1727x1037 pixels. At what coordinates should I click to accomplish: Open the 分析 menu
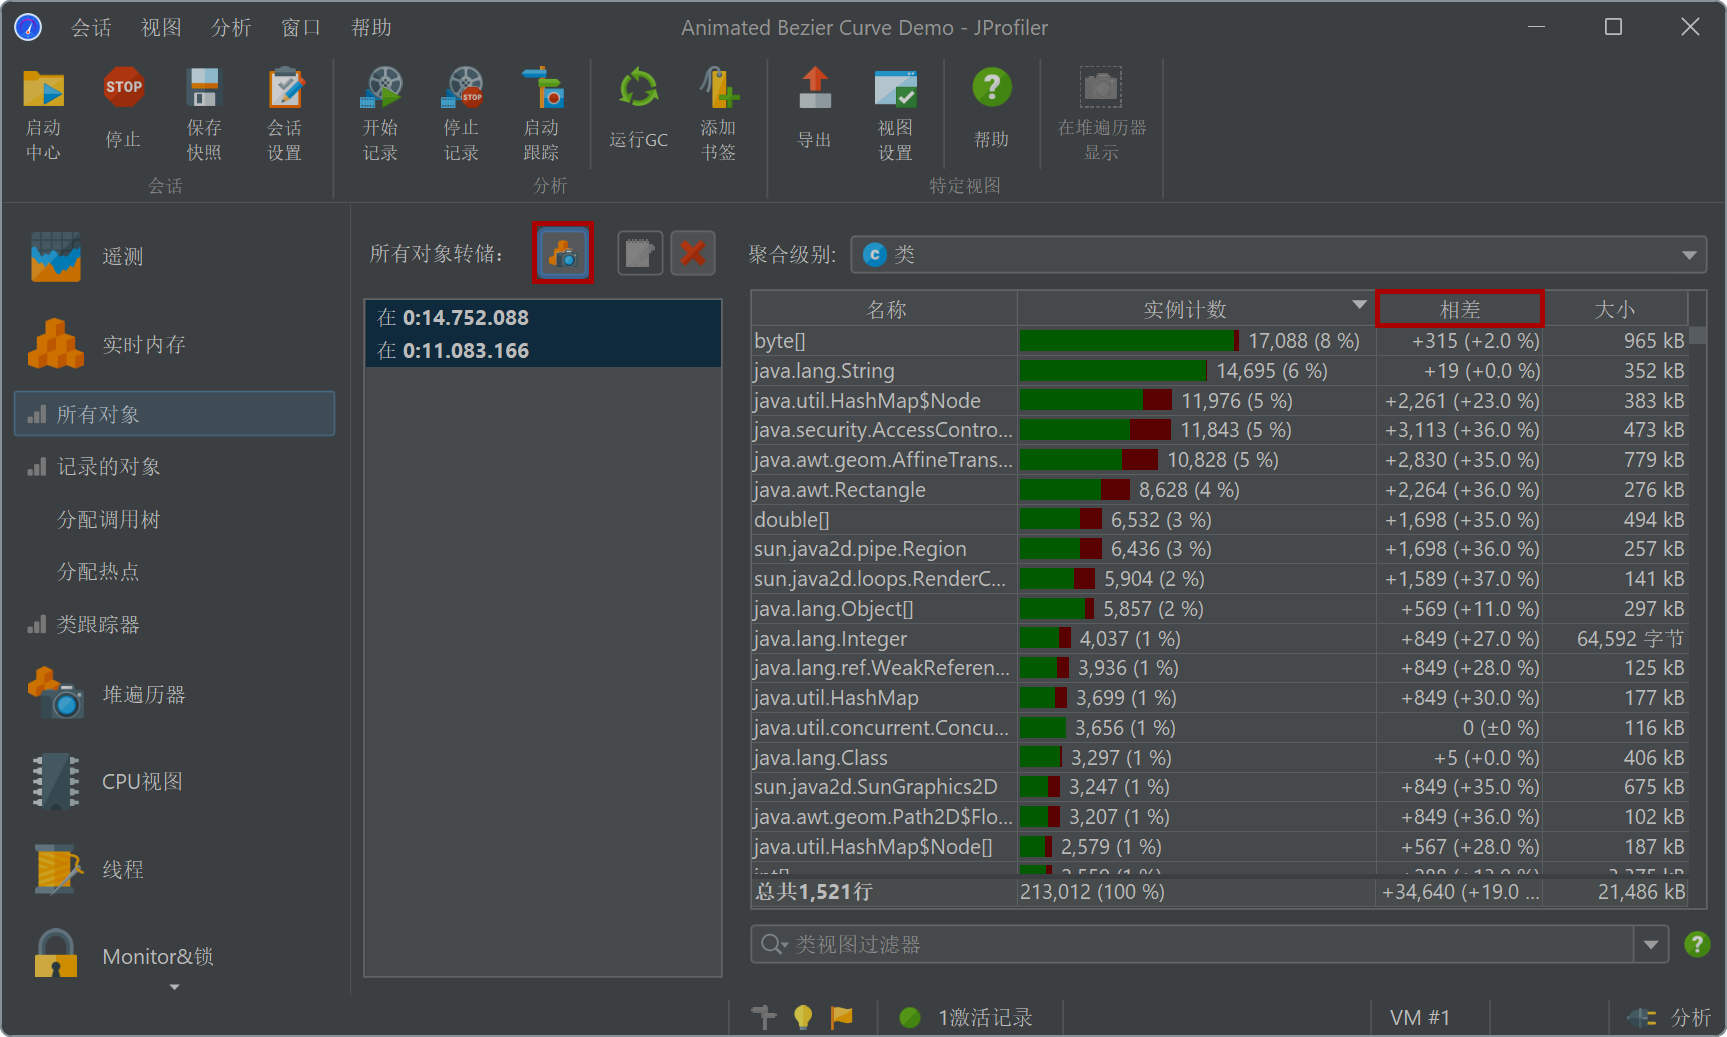click(232, 28)
